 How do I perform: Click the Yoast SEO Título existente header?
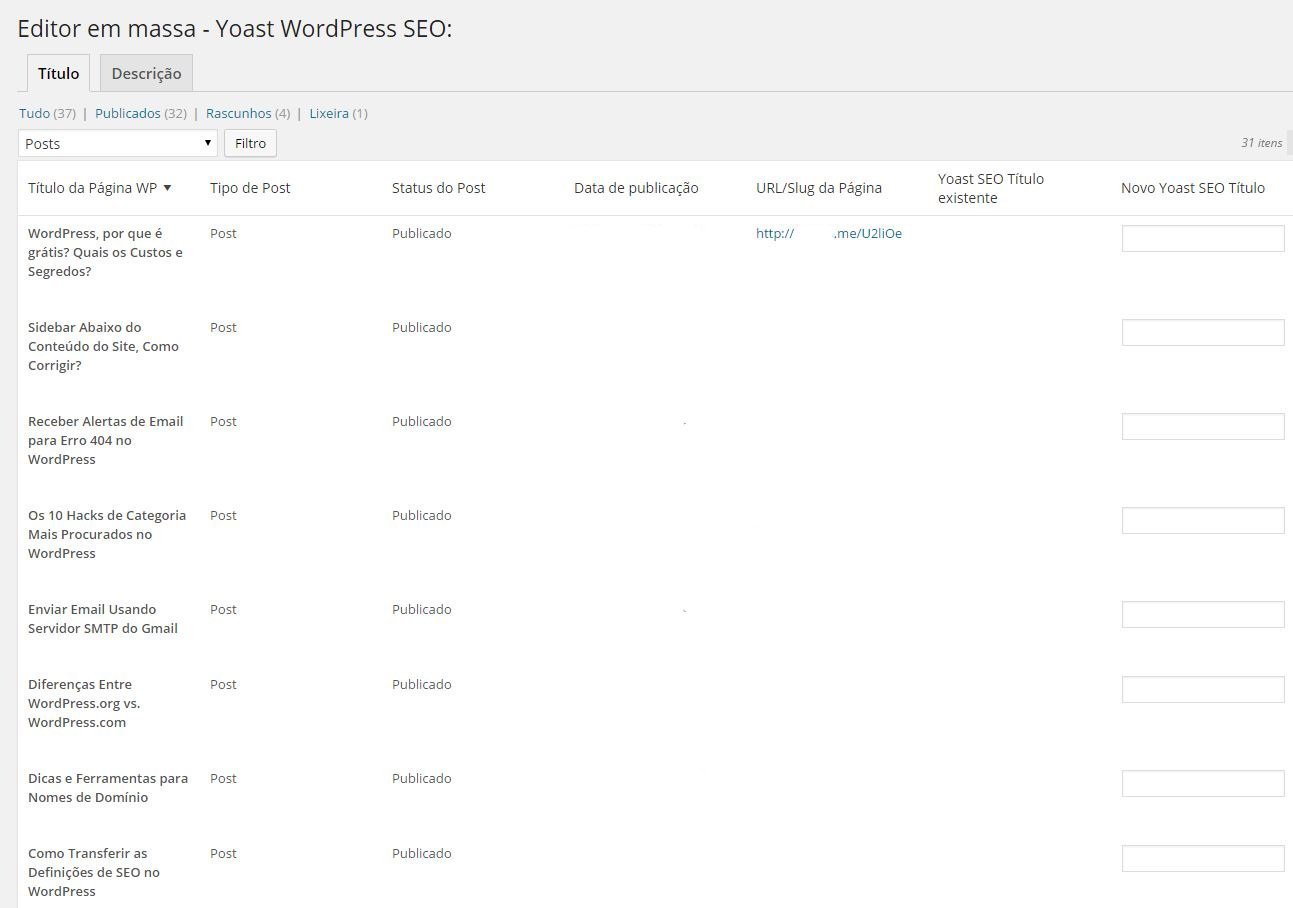pos(991,188)
